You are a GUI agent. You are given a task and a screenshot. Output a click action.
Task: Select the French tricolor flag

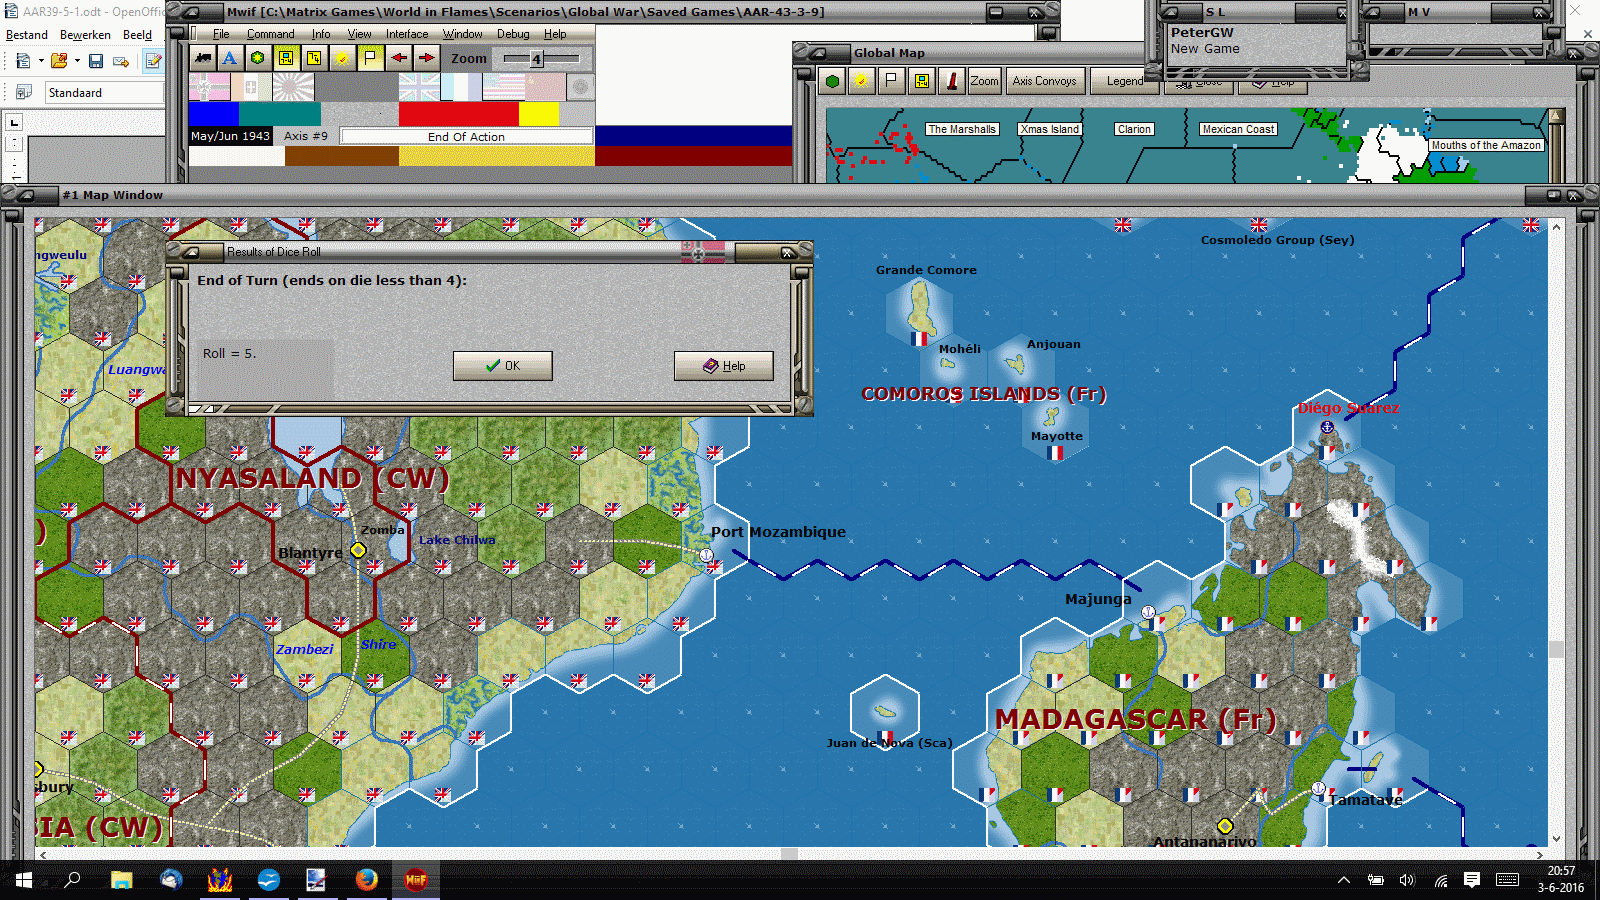point(460,88)
